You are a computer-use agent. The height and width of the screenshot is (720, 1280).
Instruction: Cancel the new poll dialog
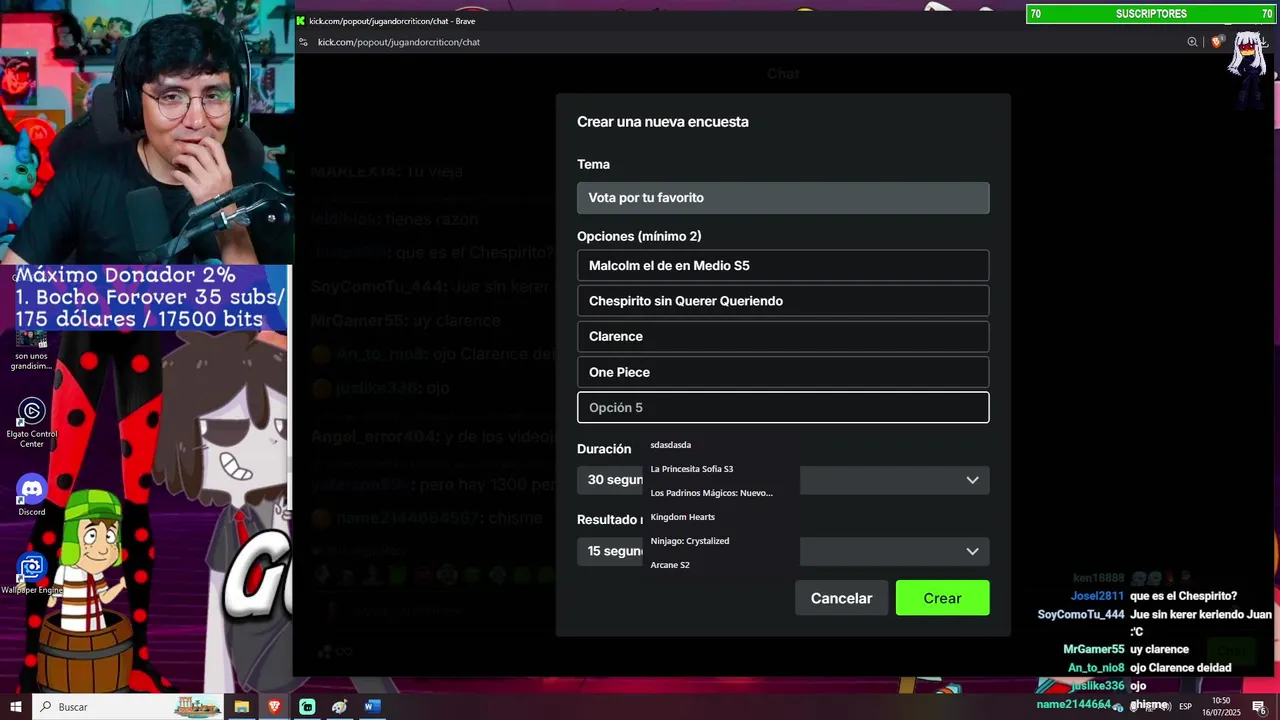(x=841, y=598)
